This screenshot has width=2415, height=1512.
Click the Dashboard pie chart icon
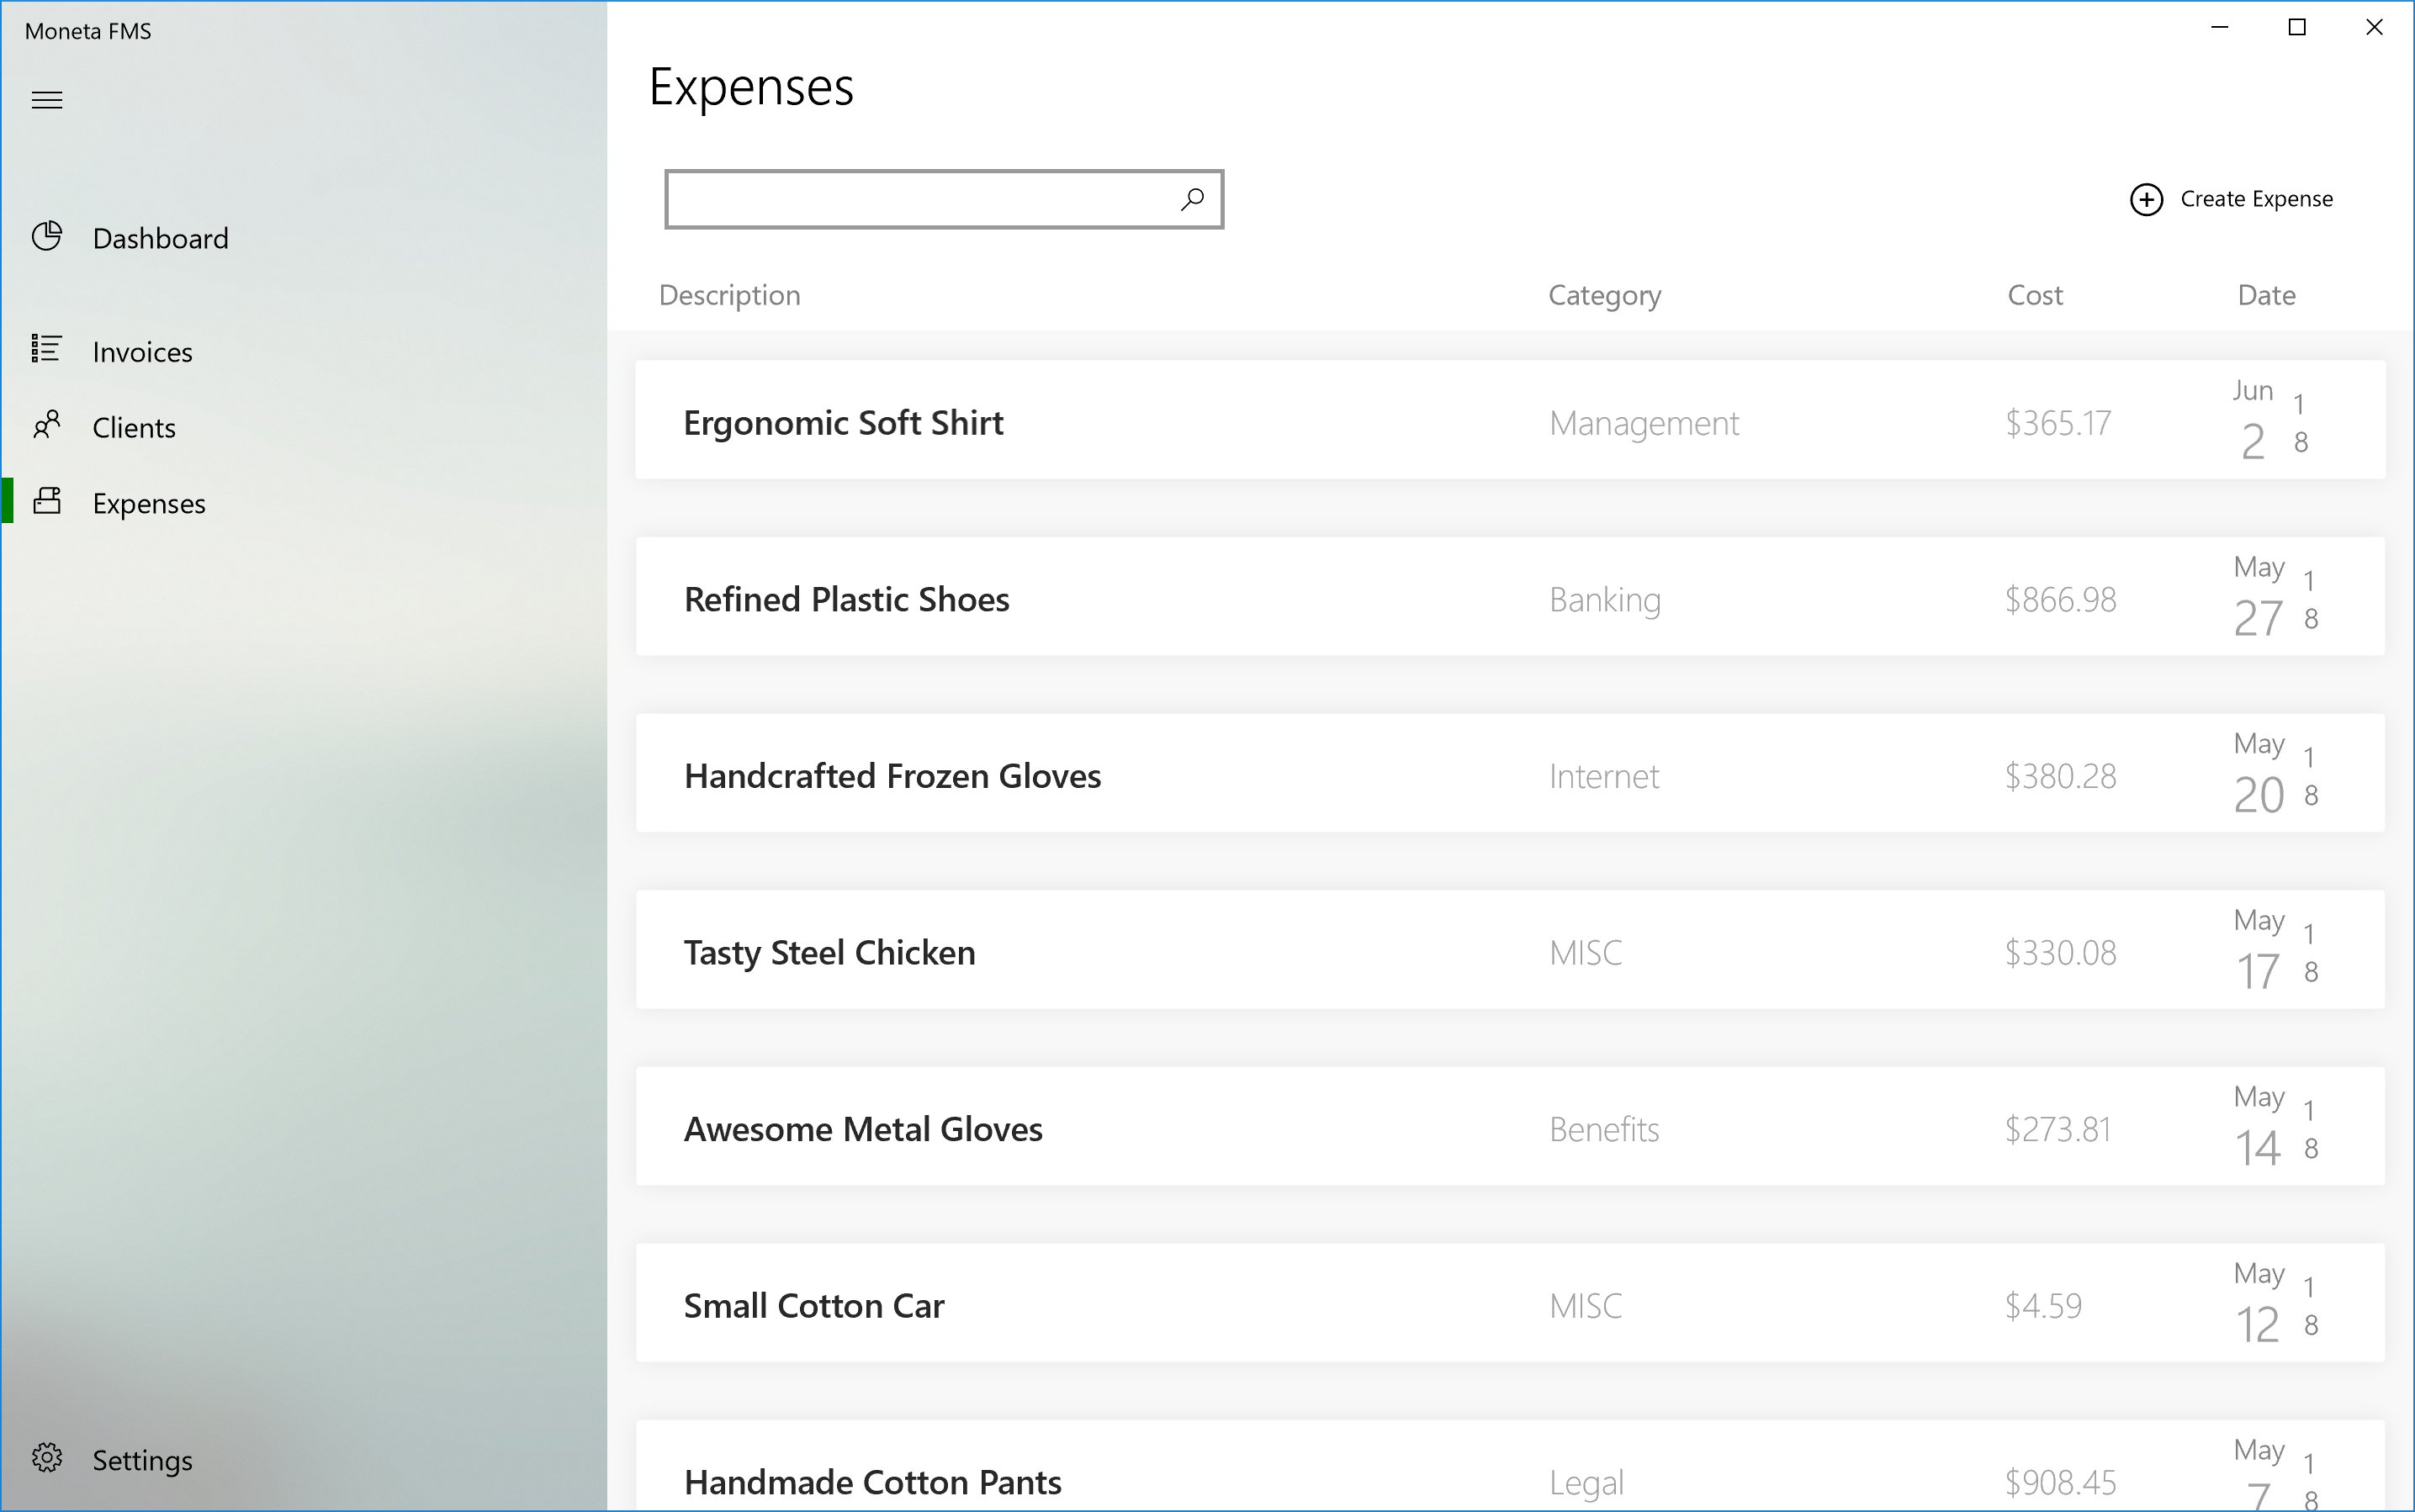coord(47,237)
